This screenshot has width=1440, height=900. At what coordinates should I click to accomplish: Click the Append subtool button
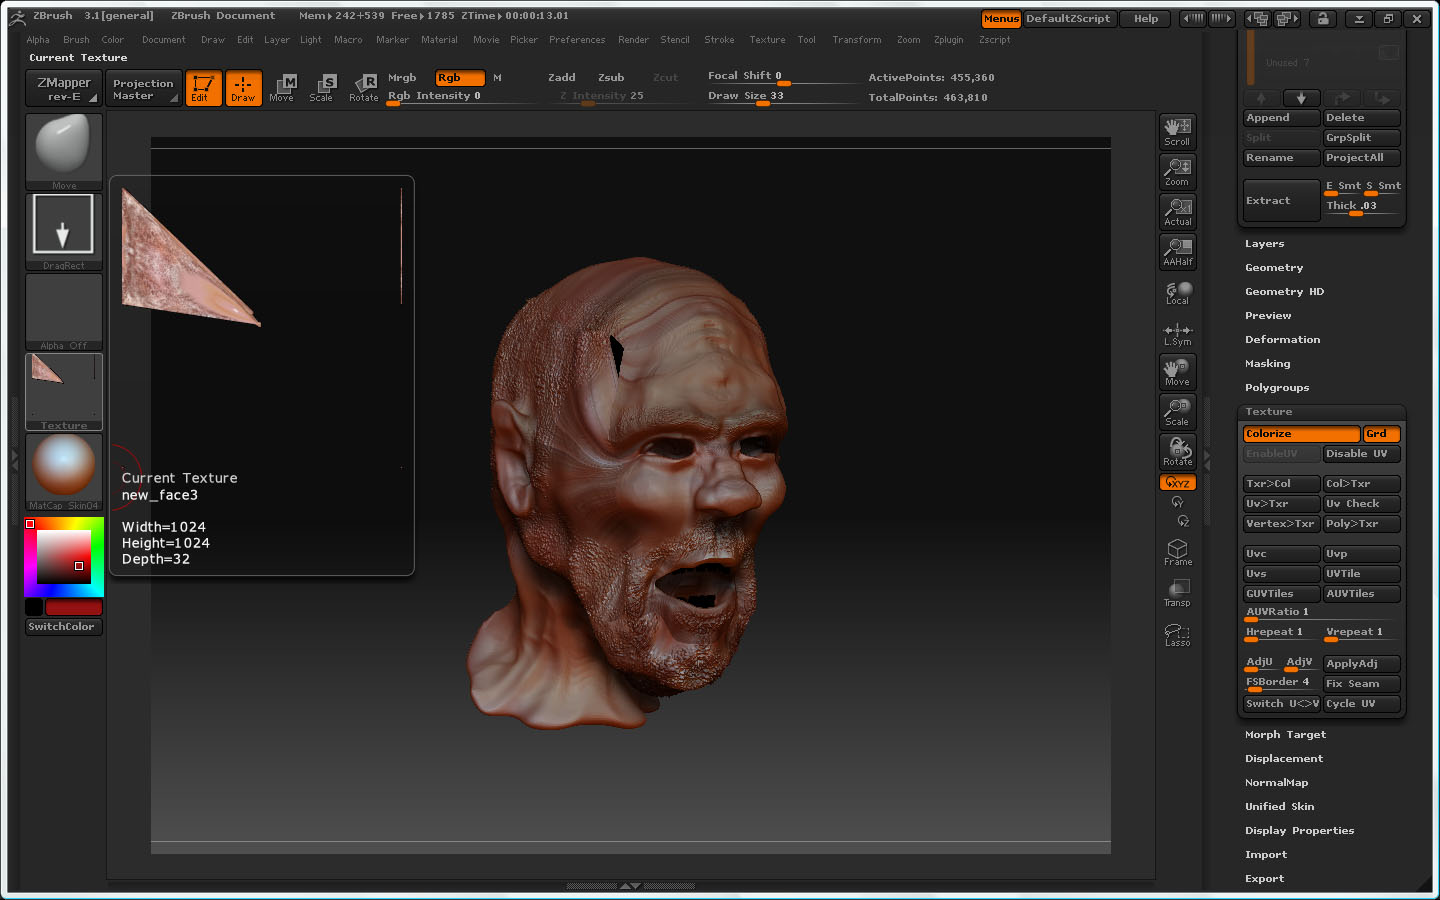(1281, 118)
